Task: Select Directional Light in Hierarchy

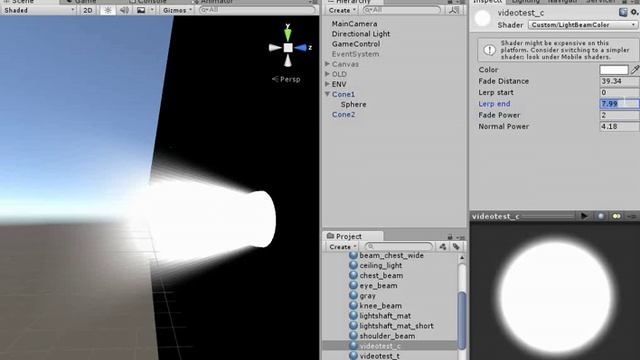Action: click(x=361, y=34)
